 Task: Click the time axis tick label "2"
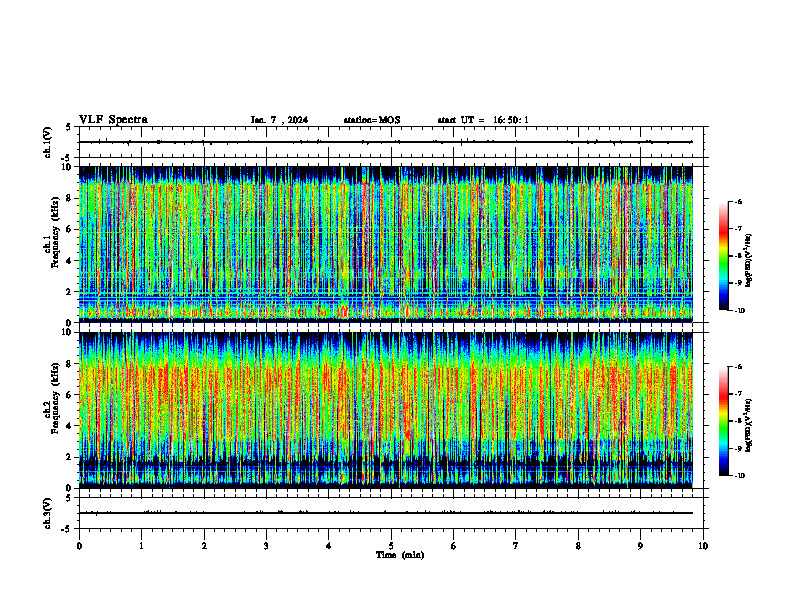[x=204, y=546]
